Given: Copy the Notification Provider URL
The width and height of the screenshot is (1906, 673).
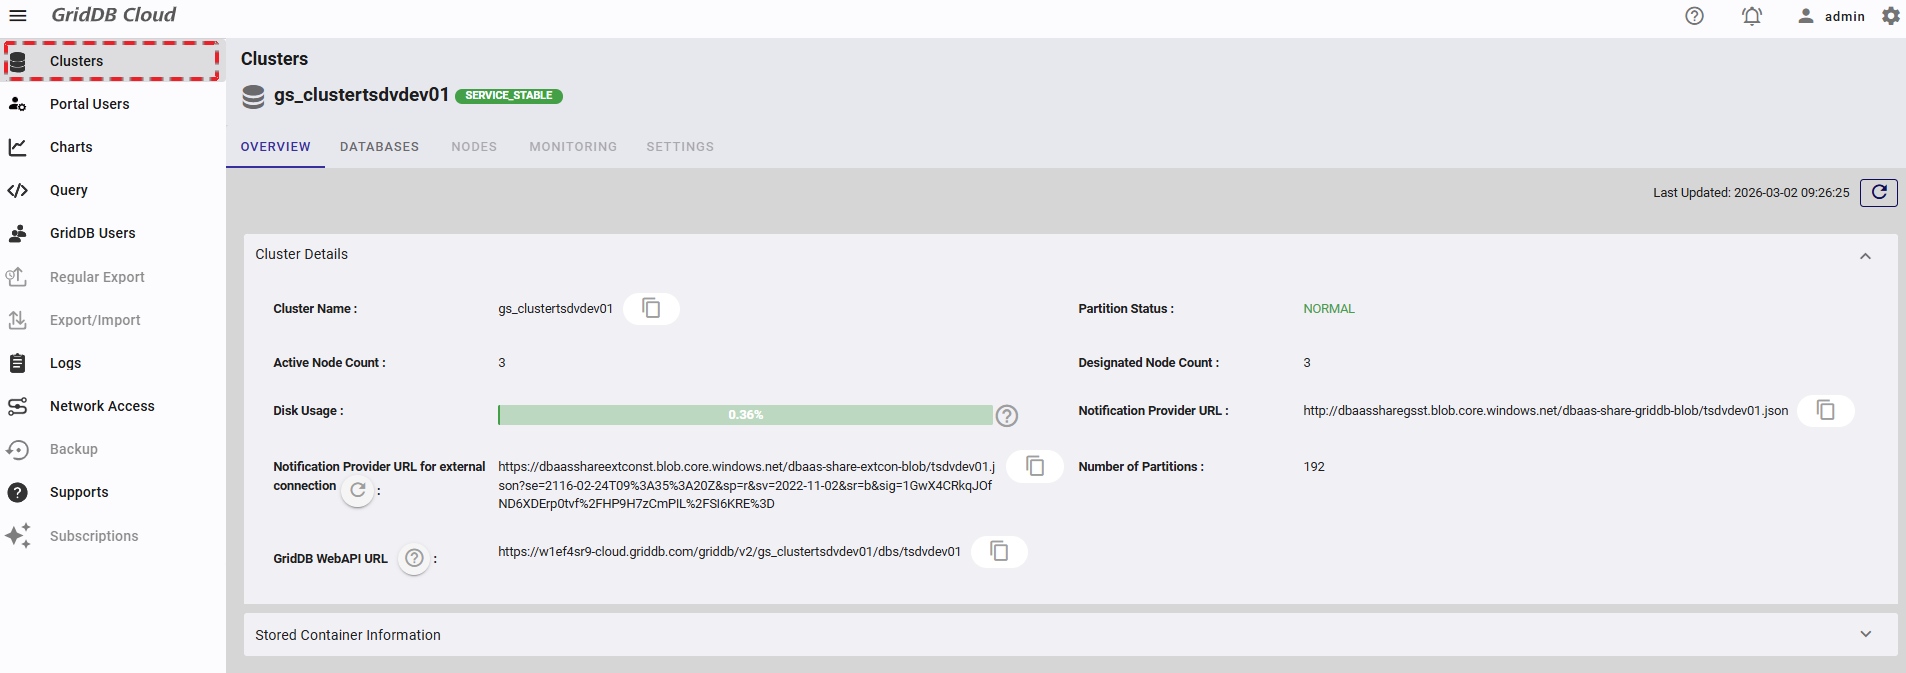Looking at the screenshot, I should click(1826, 410).
